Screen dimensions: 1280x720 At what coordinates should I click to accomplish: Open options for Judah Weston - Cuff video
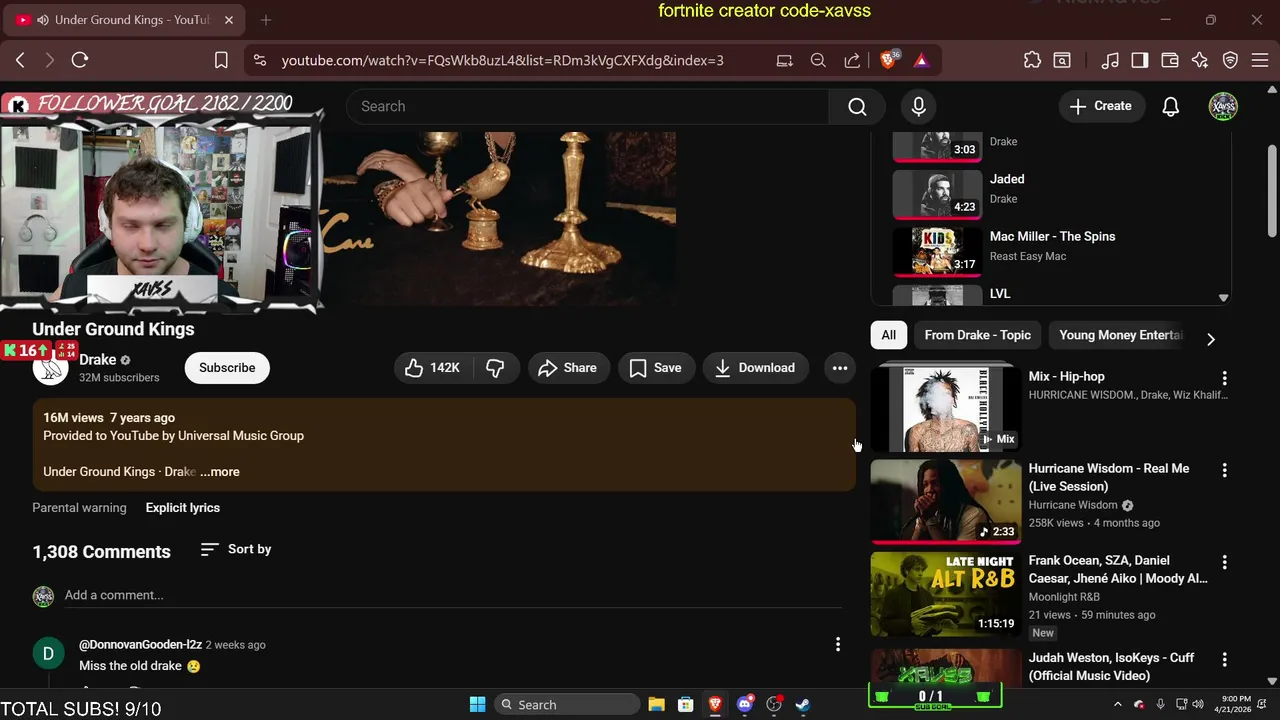(x=1224, y=659)
